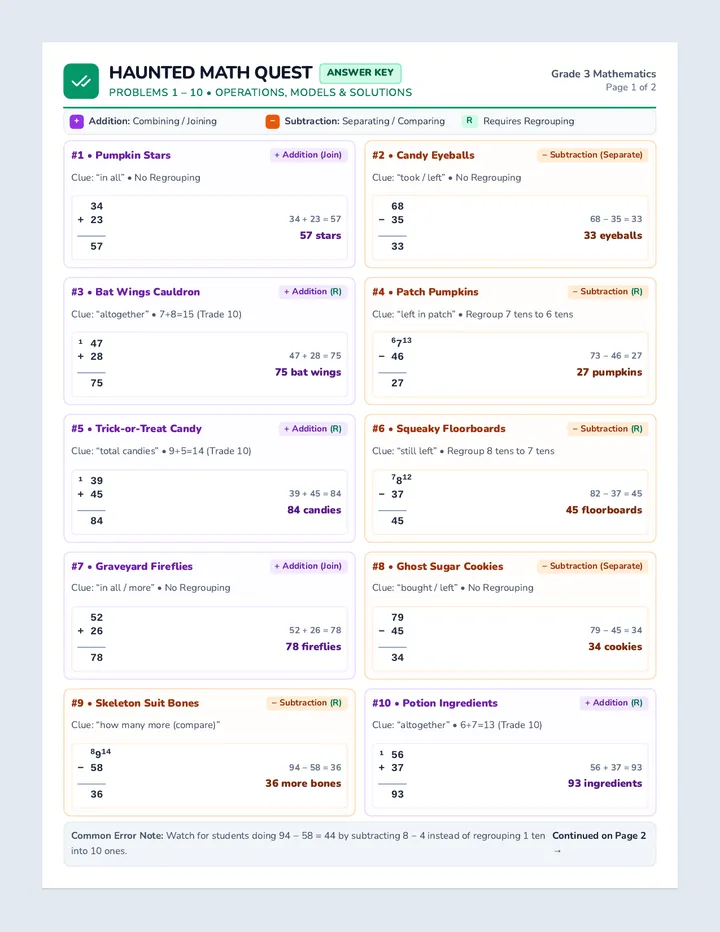
Task: Click the 93 ingredients answer
Action: coord(605,783)
